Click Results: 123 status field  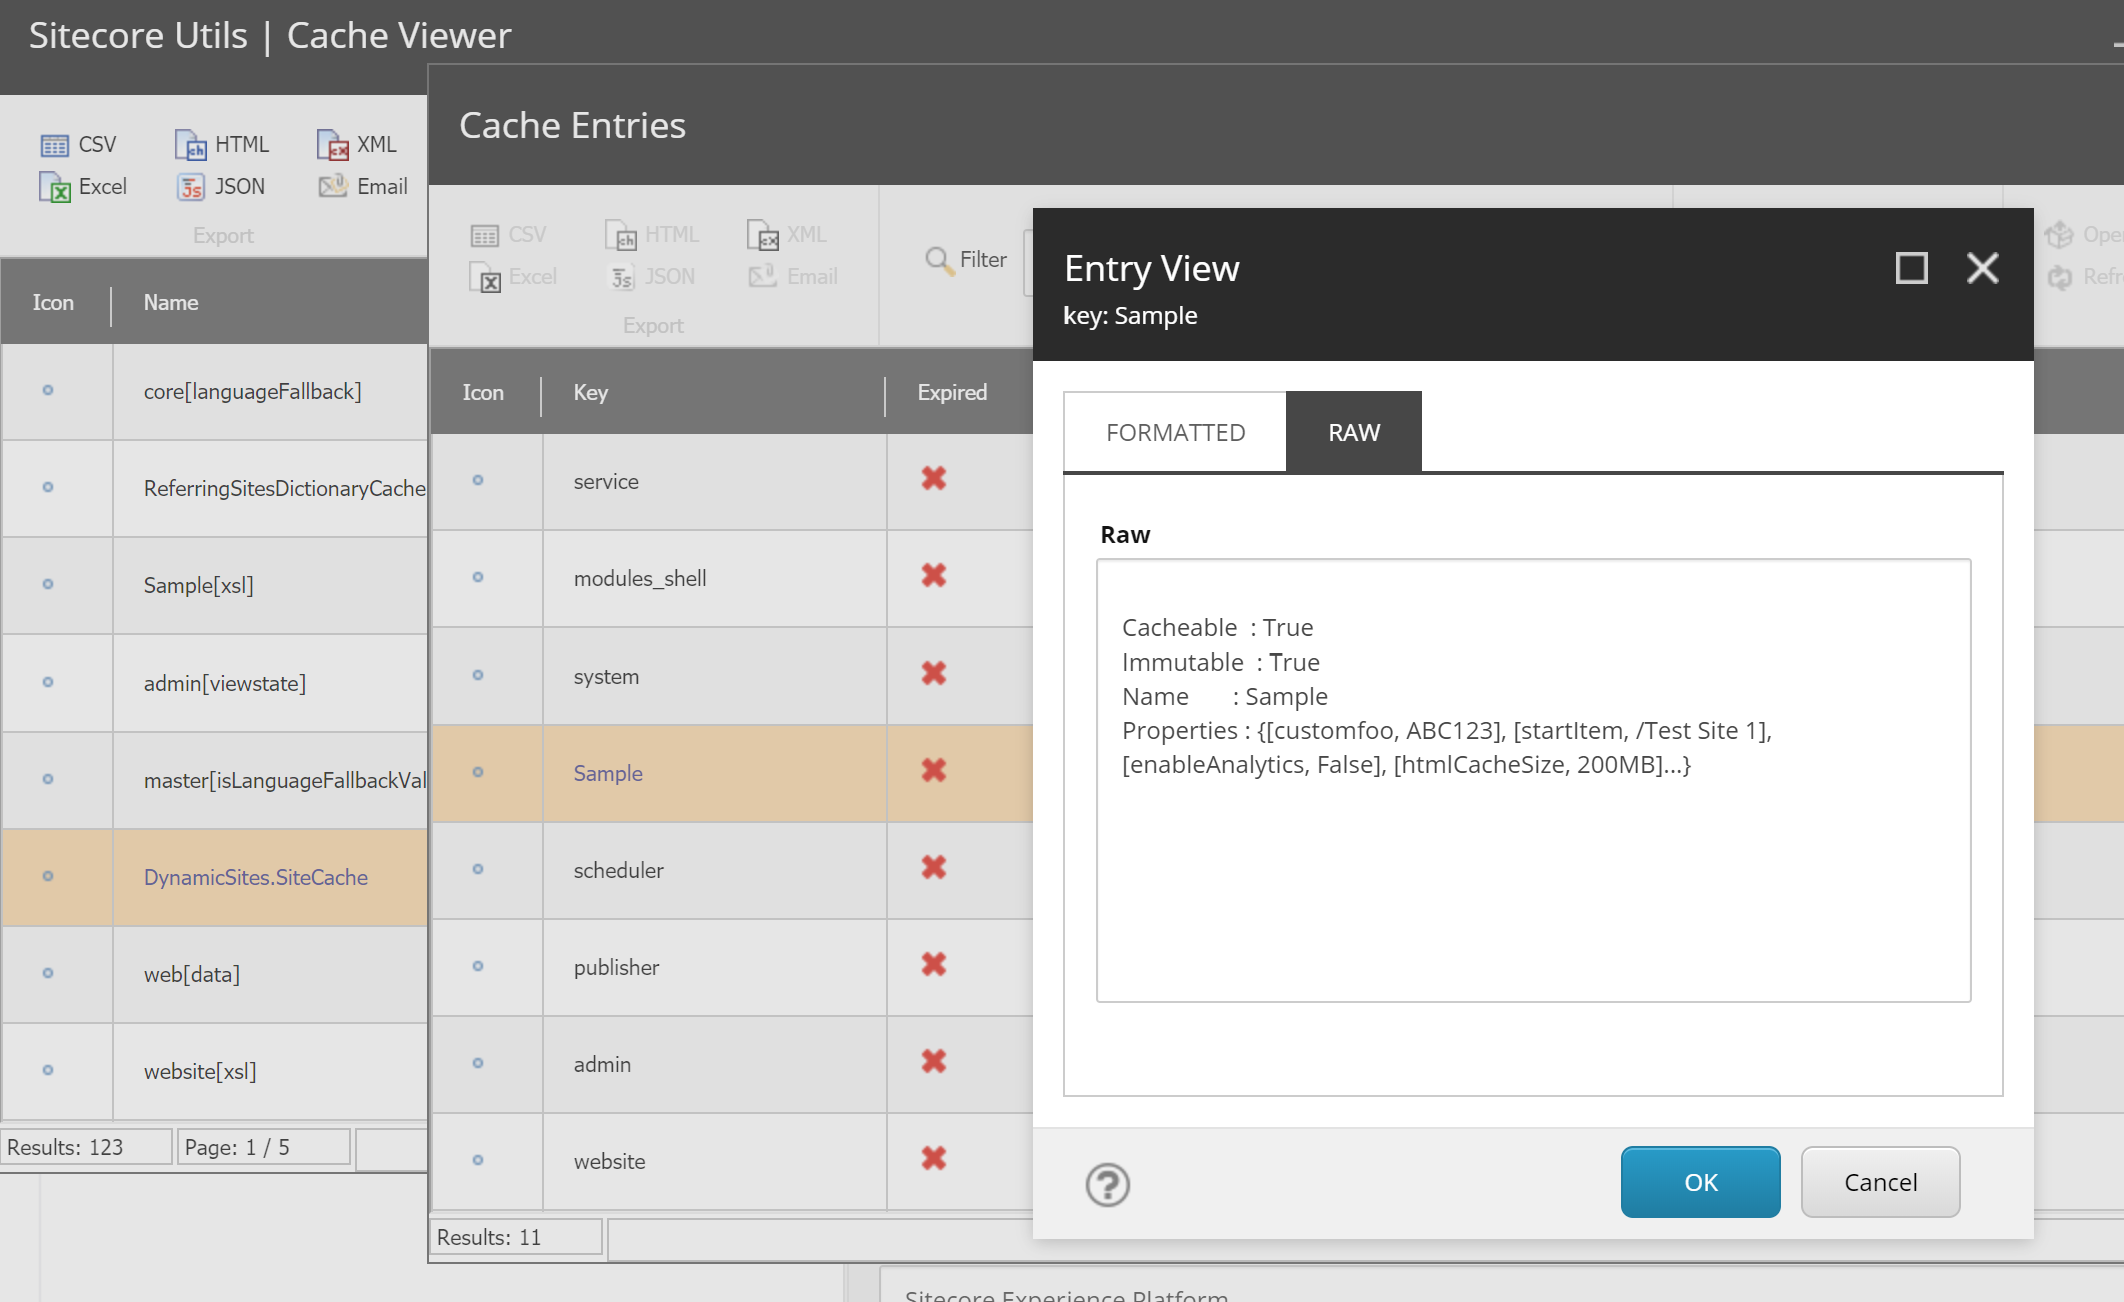coord(87,1147)
